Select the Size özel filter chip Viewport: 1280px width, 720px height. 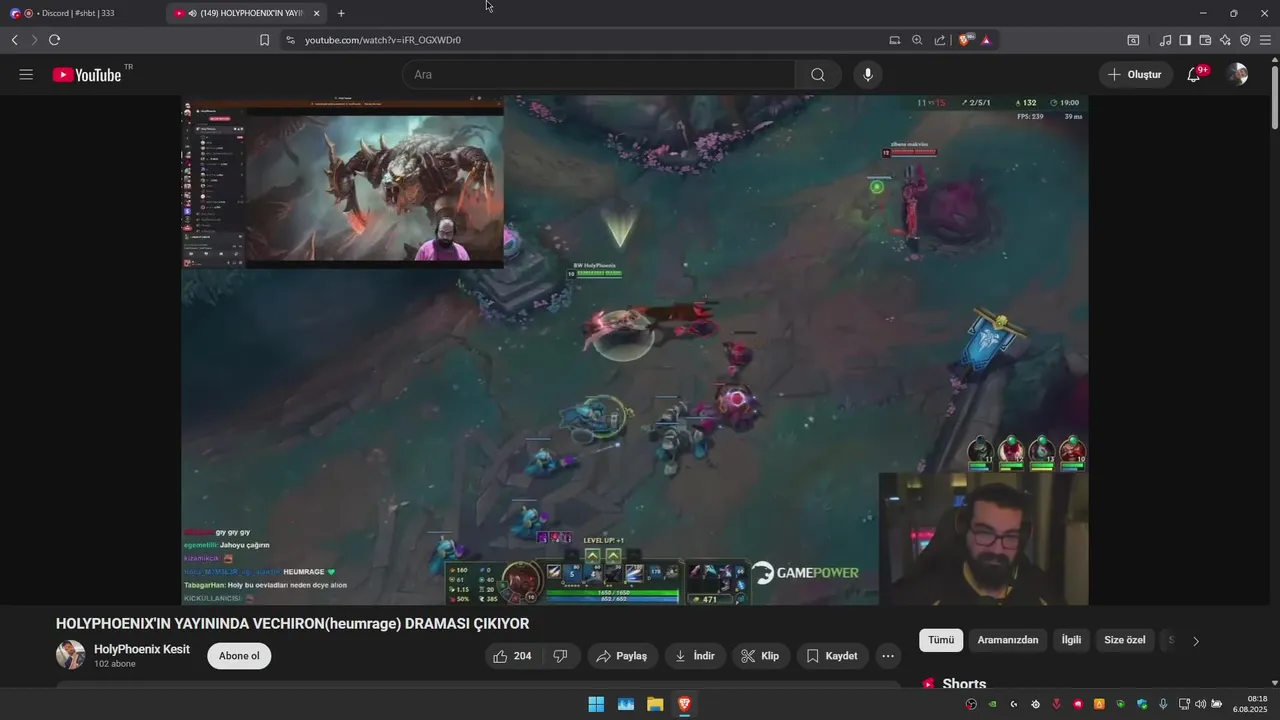(1124, 640)
